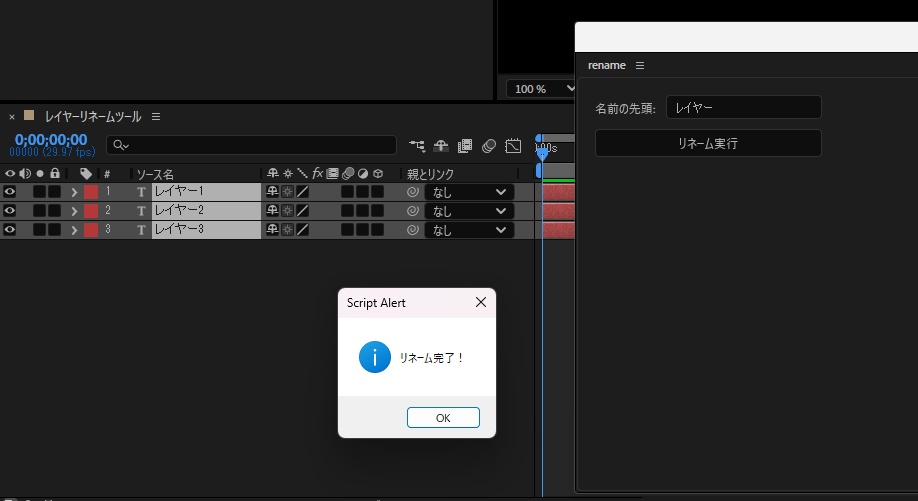Image resolution: width=918 pixels, height=501 pixels.
Task: Toggle solo switch for レイヤー1
Action: tap(39, 191)
